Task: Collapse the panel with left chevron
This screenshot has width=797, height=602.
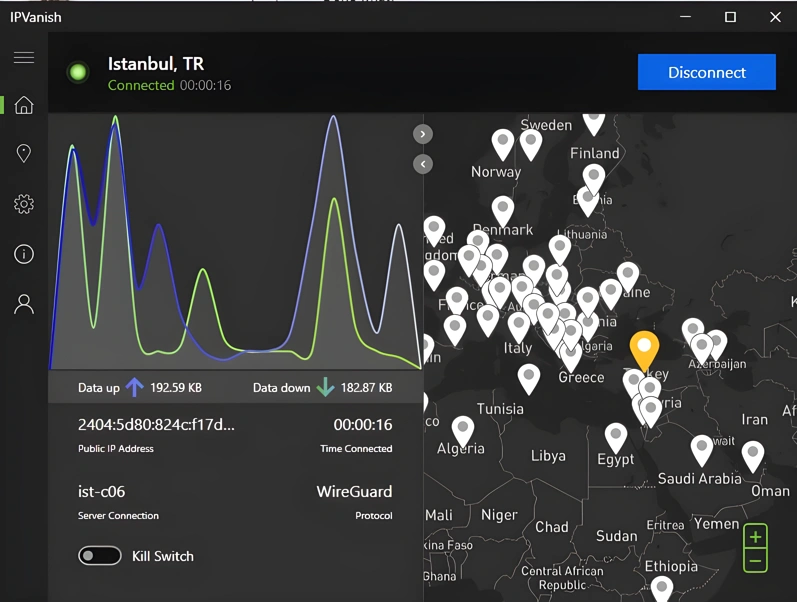Action: (x=423, y=164)
